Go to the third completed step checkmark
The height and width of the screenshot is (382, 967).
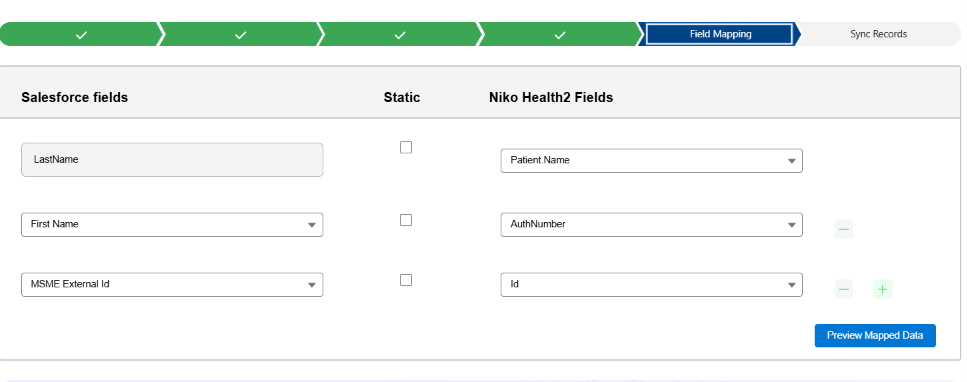point(400,35)
